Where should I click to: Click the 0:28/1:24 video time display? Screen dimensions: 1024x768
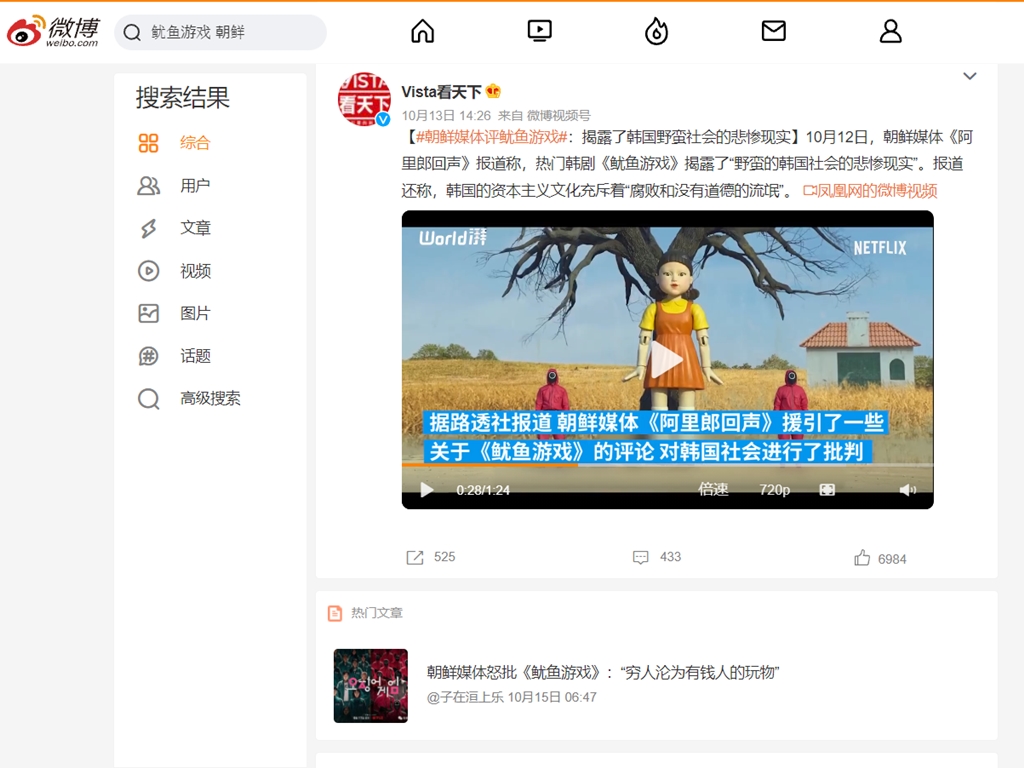click(x=483, y=490)
